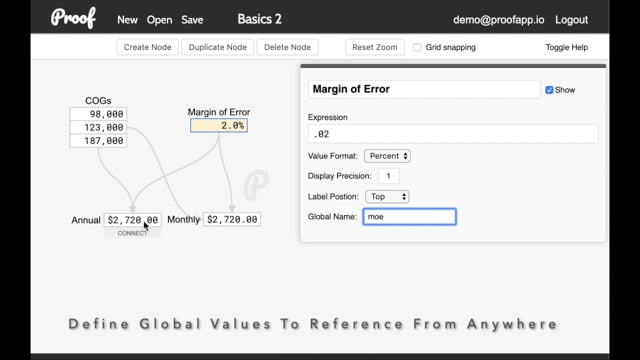
Task: Uncheck the Show checkbox
Action: (x=549, y=90)
